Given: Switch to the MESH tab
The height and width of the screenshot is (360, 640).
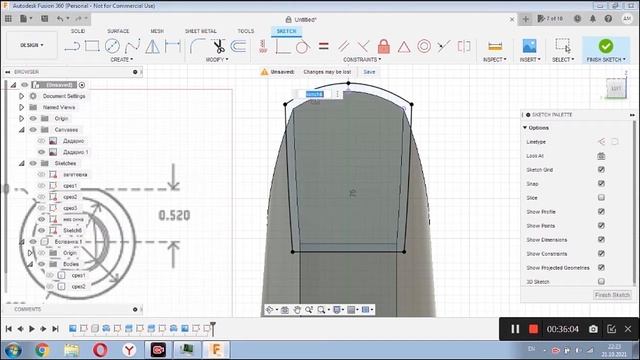Looking at the screenshot, I should 157,31.
